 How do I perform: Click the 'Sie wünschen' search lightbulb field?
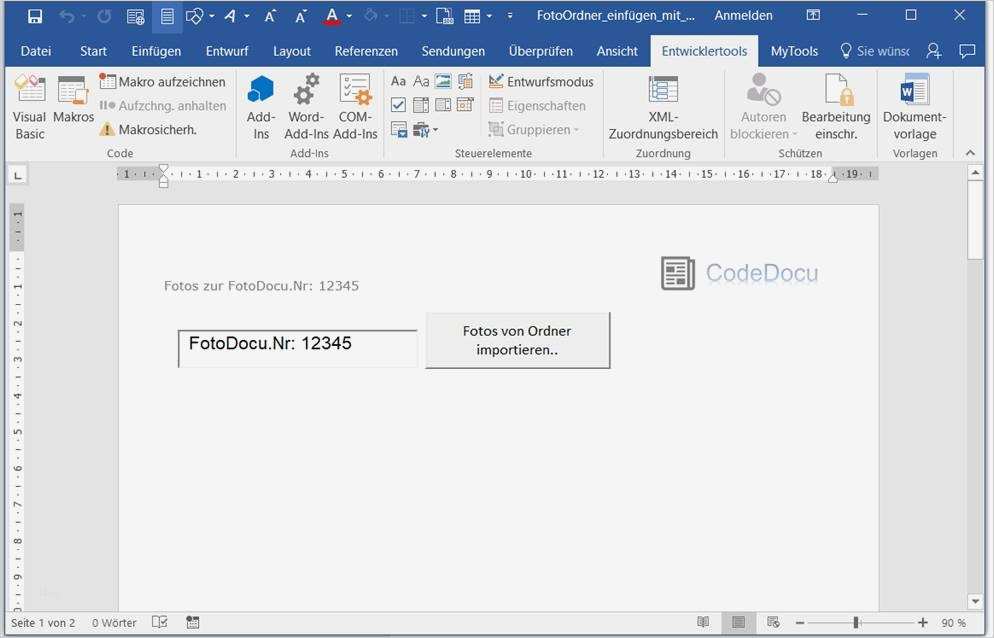(x=875, y=51)
